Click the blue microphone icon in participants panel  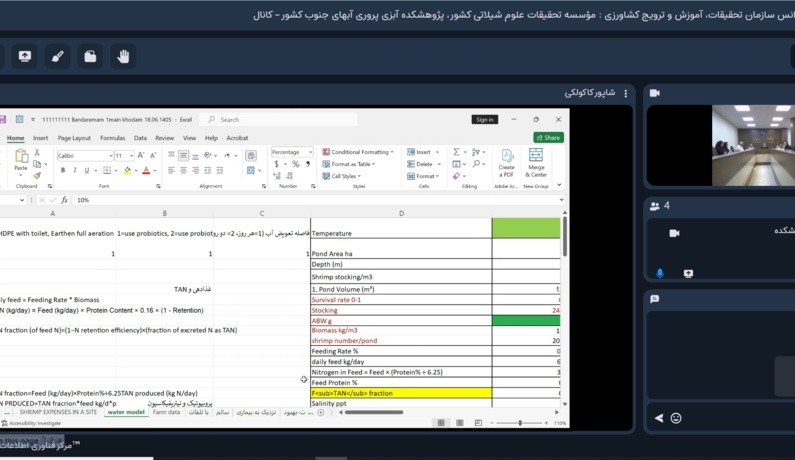point(660,273)
